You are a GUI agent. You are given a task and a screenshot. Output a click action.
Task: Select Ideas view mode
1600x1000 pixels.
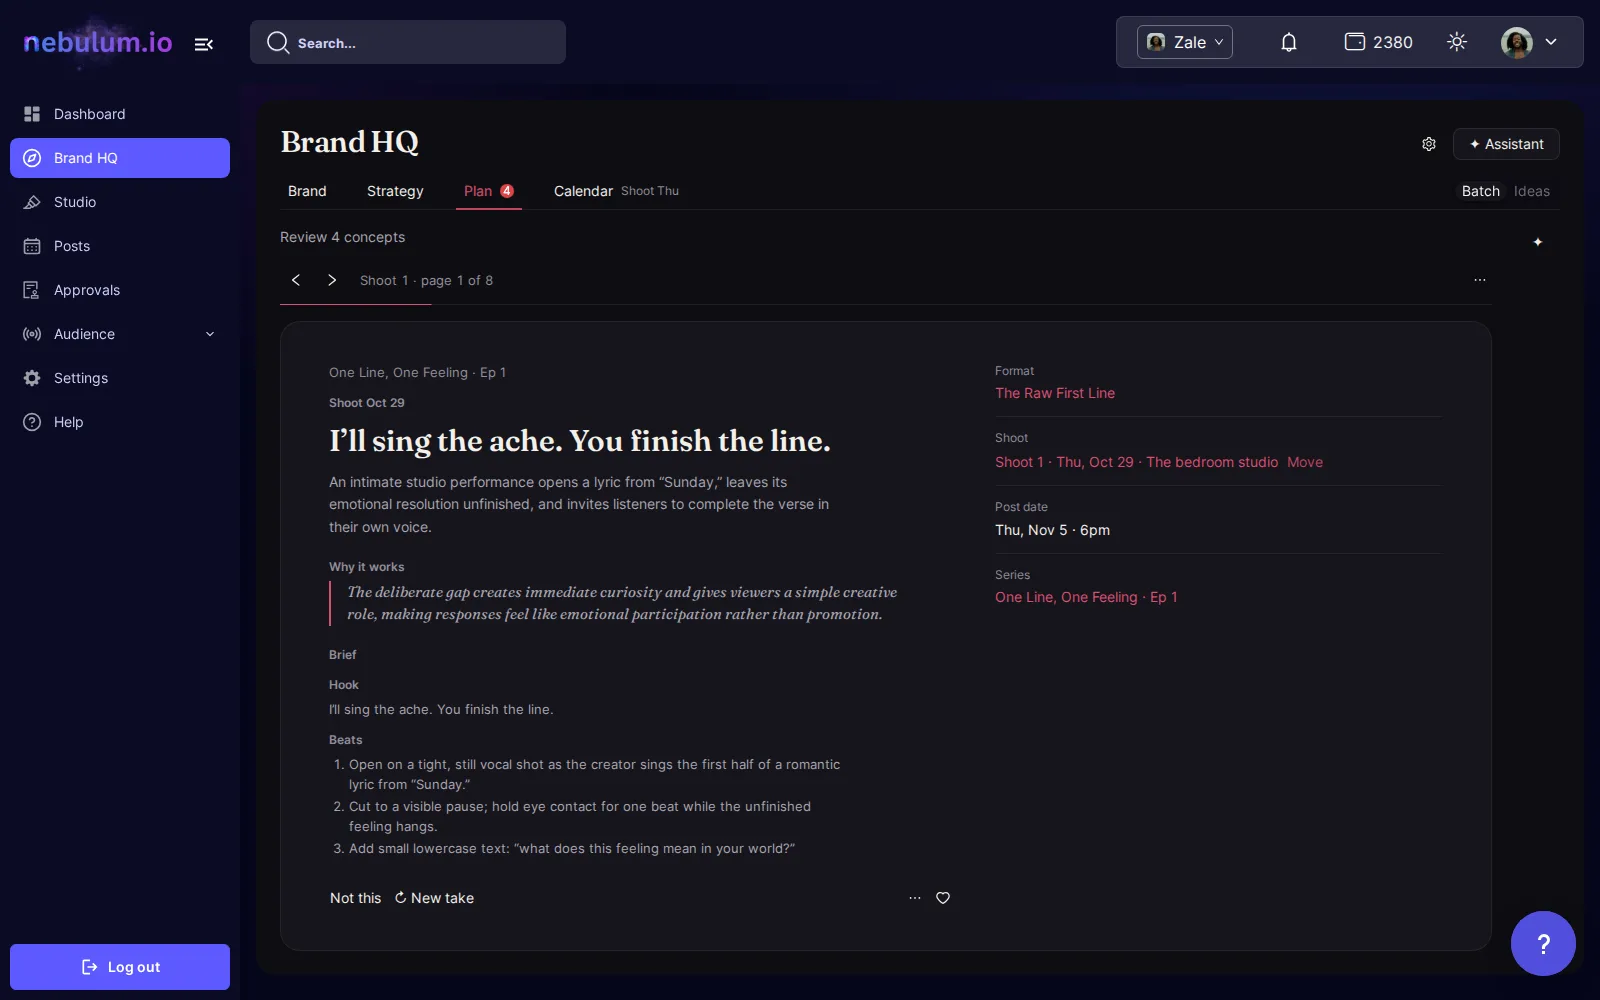point(1532,191)
